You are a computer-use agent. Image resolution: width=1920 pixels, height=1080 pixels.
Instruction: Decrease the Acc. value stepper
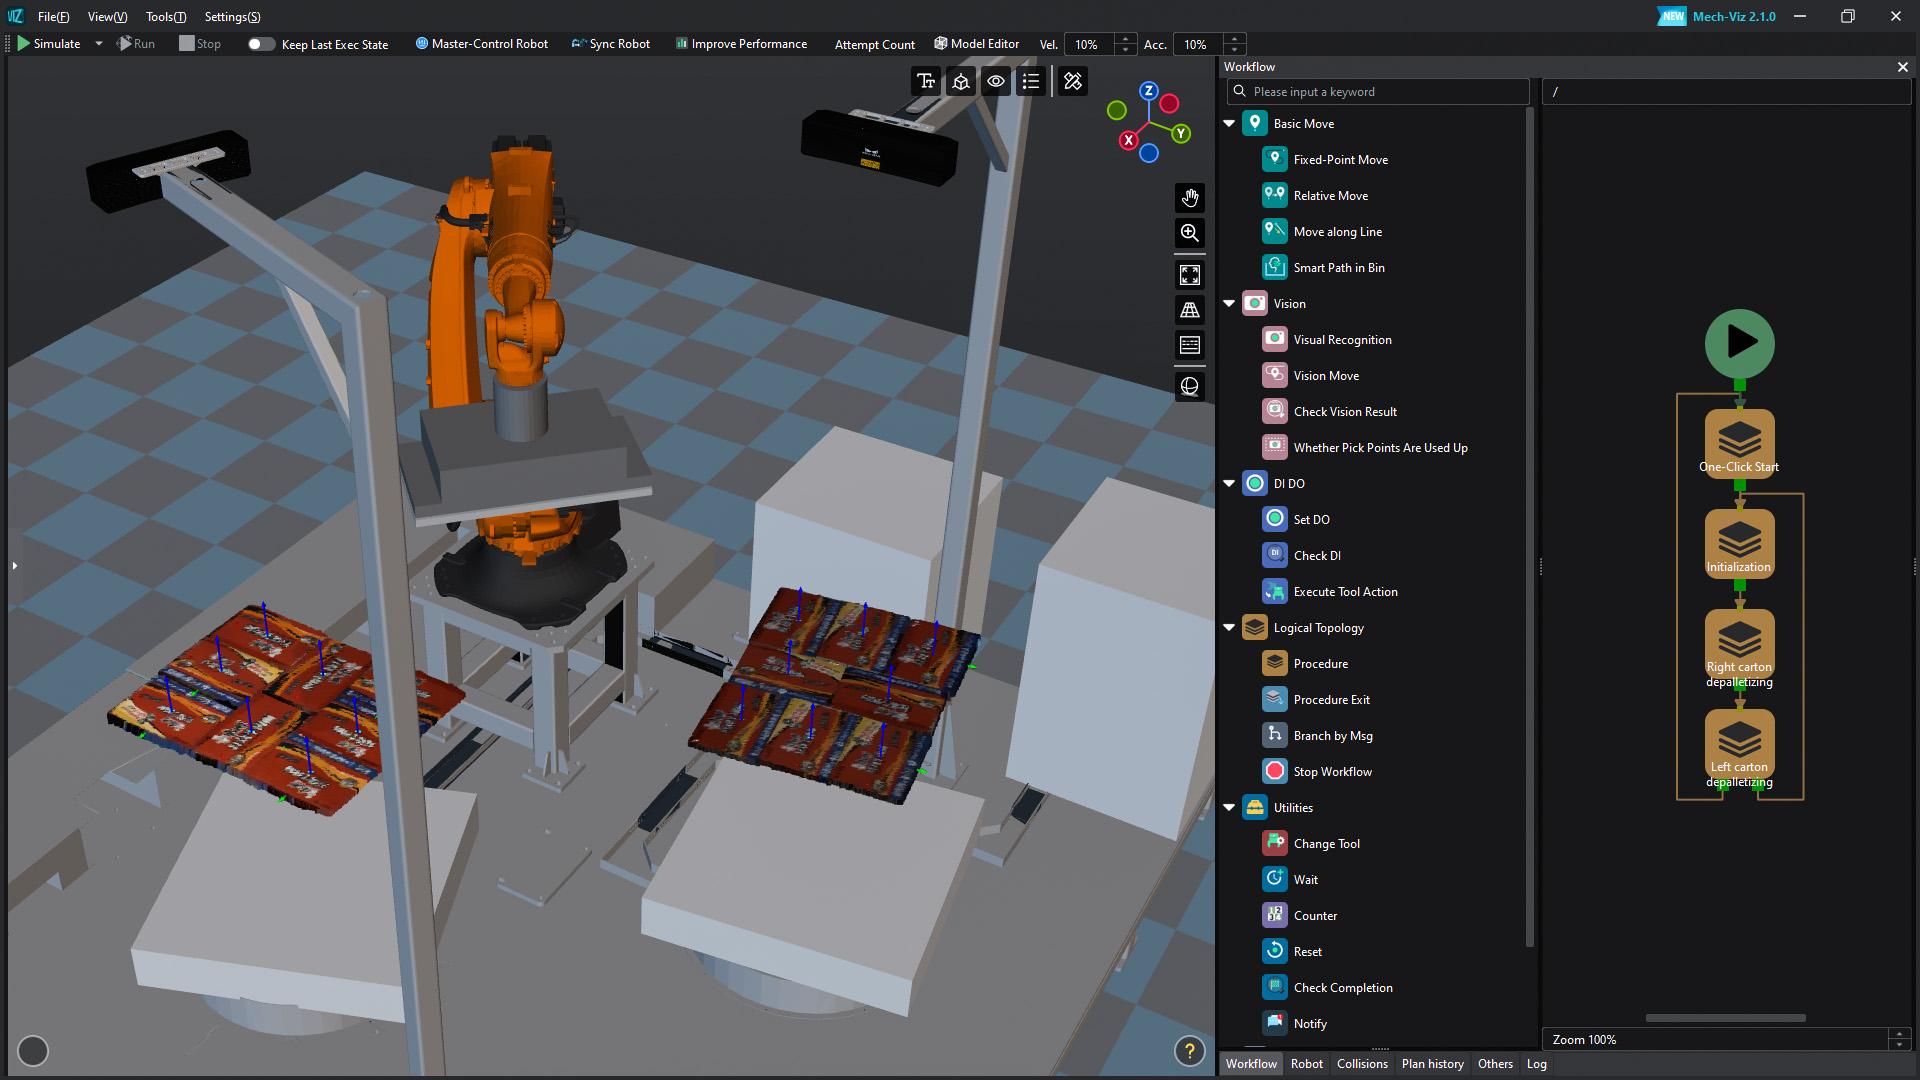click(x=1235, y=50)
